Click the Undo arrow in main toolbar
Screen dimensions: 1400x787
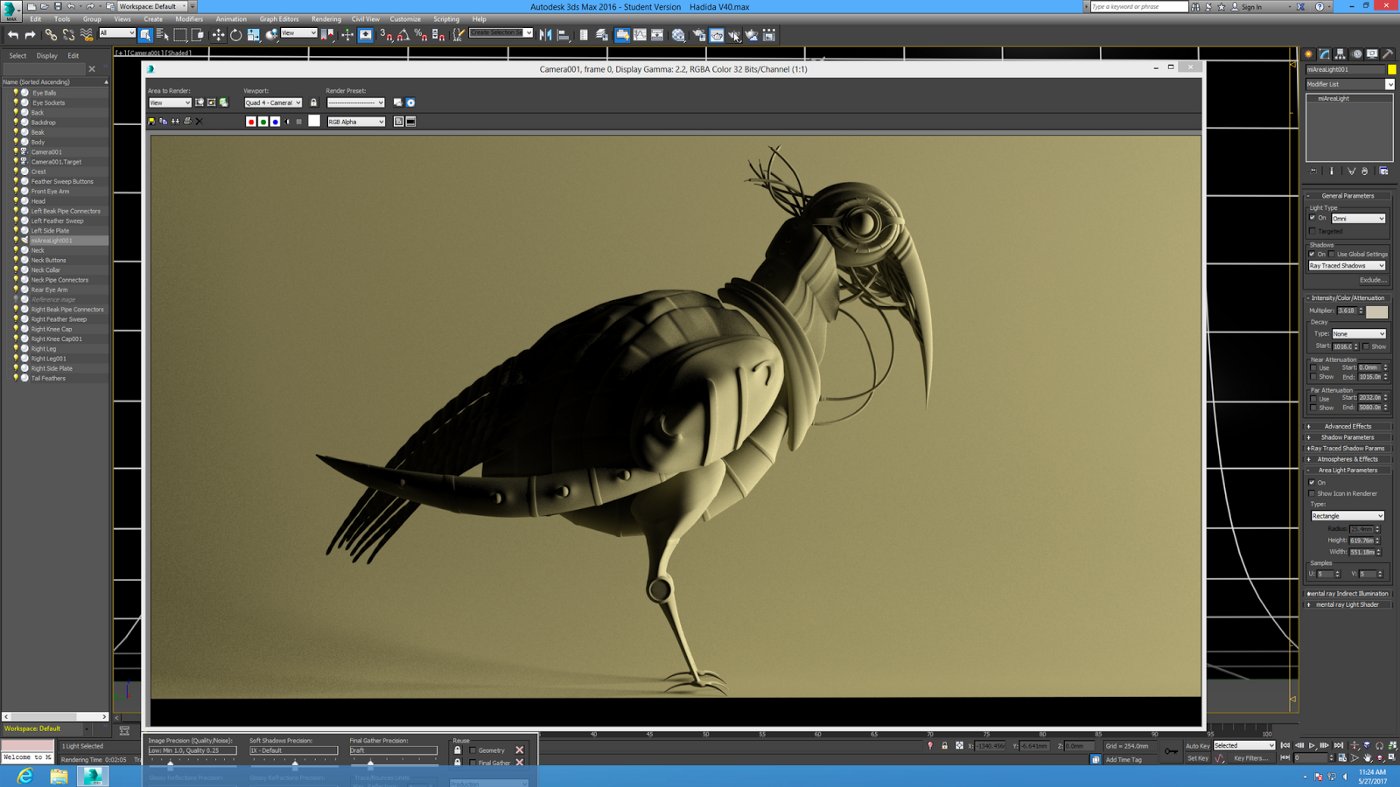tap(12, 35)
